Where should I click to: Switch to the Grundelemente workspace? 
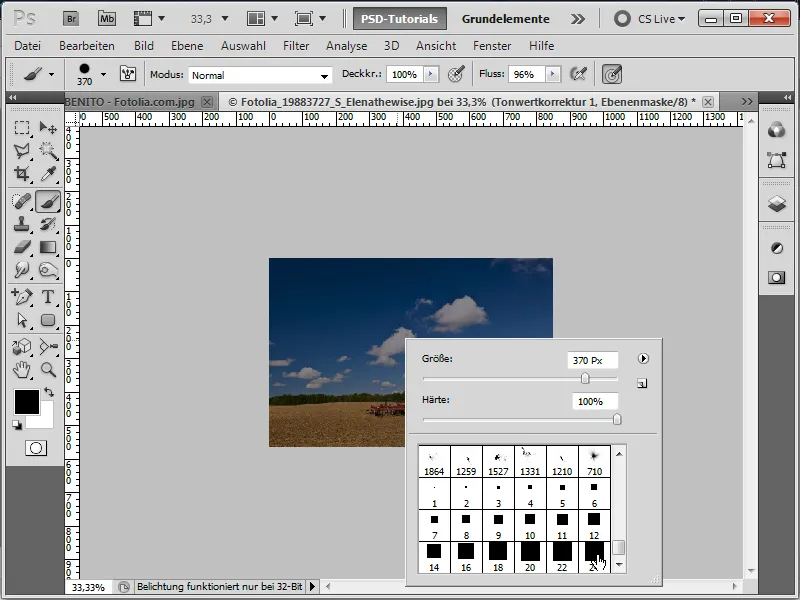coord(506,19)
